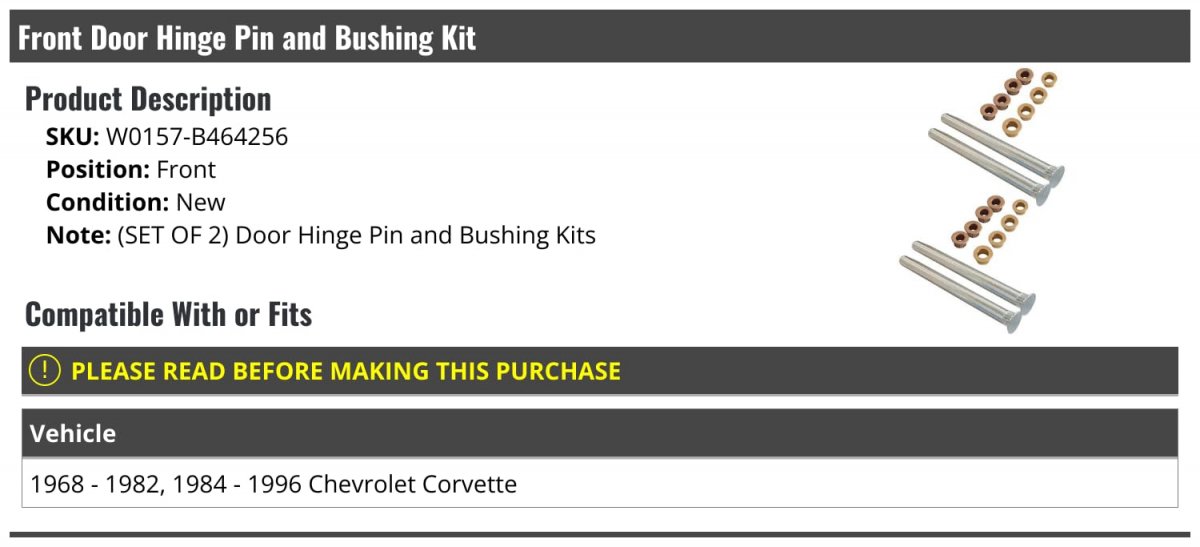This screenshot has width=1200, height=547.
Task: Click the Vehicle table header
Action: click(600, 433)
